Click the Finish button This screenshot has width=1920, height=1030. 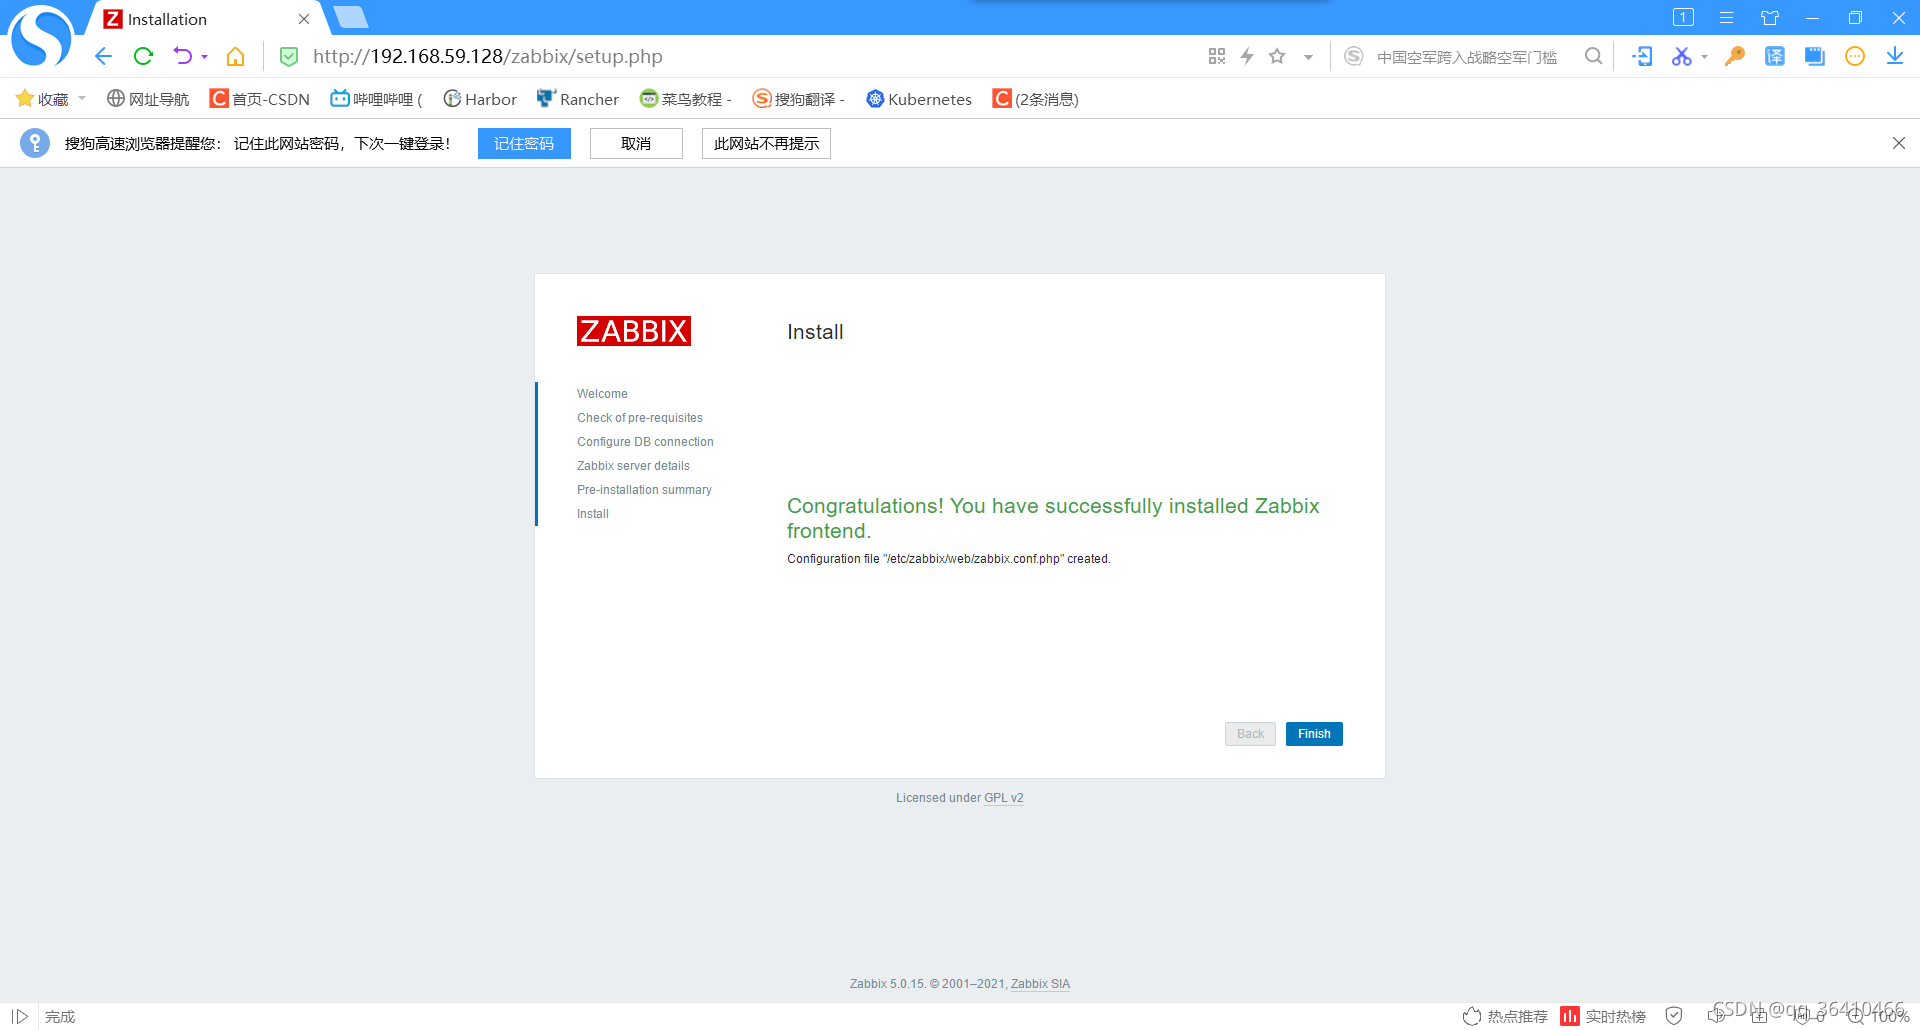point(1314,734)
